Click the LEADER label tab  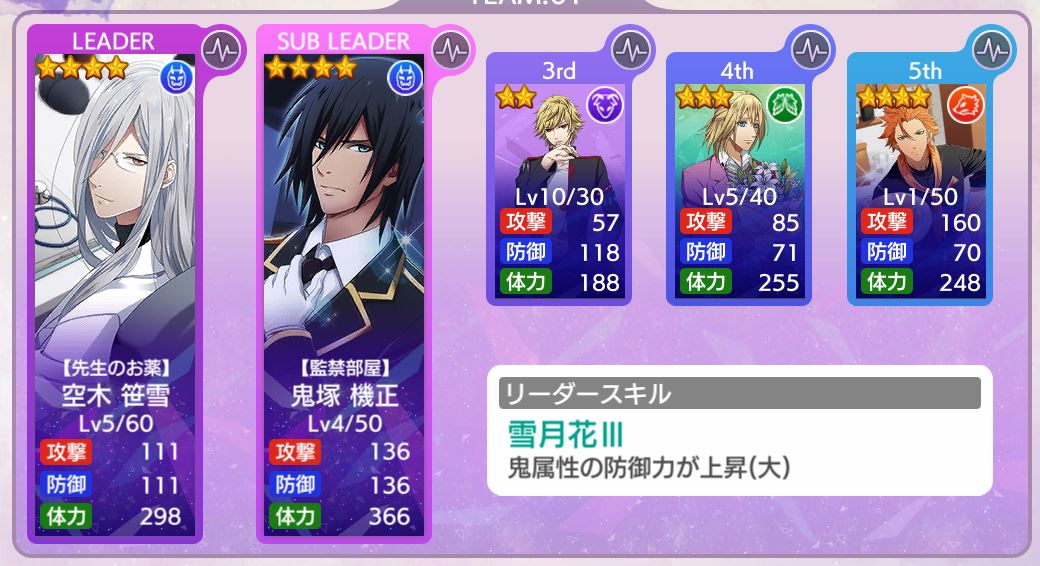[x=113, y=41]
